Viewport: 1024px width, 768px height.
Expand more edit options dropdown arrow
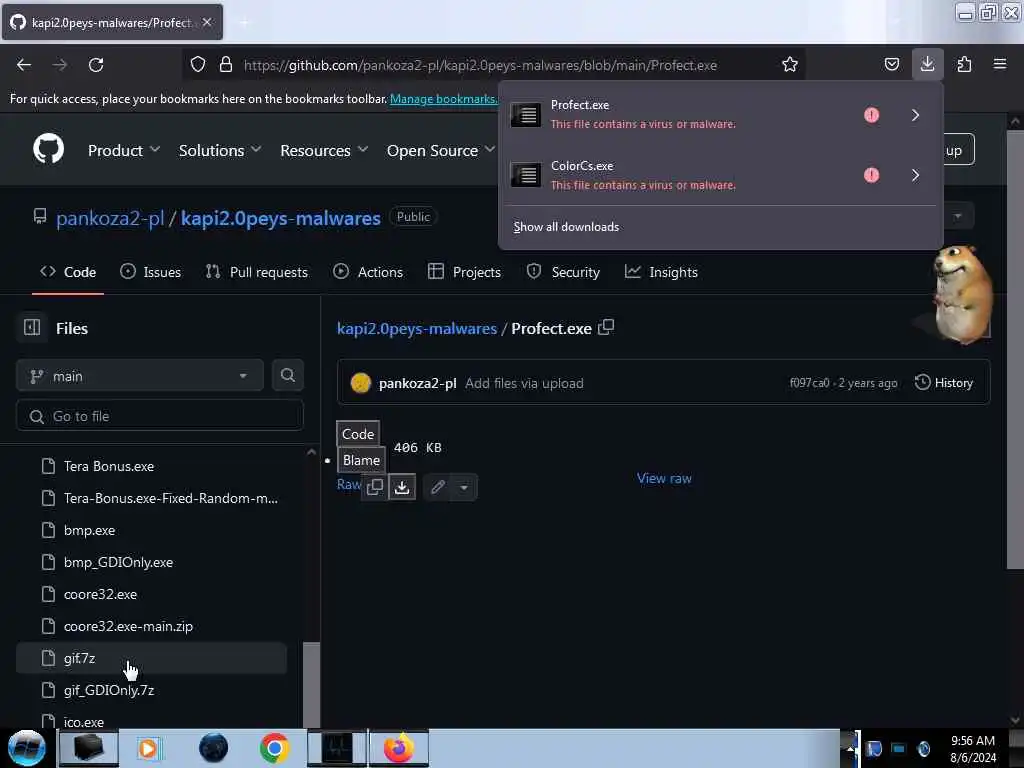pyautogui.click(x=464, y=487)
